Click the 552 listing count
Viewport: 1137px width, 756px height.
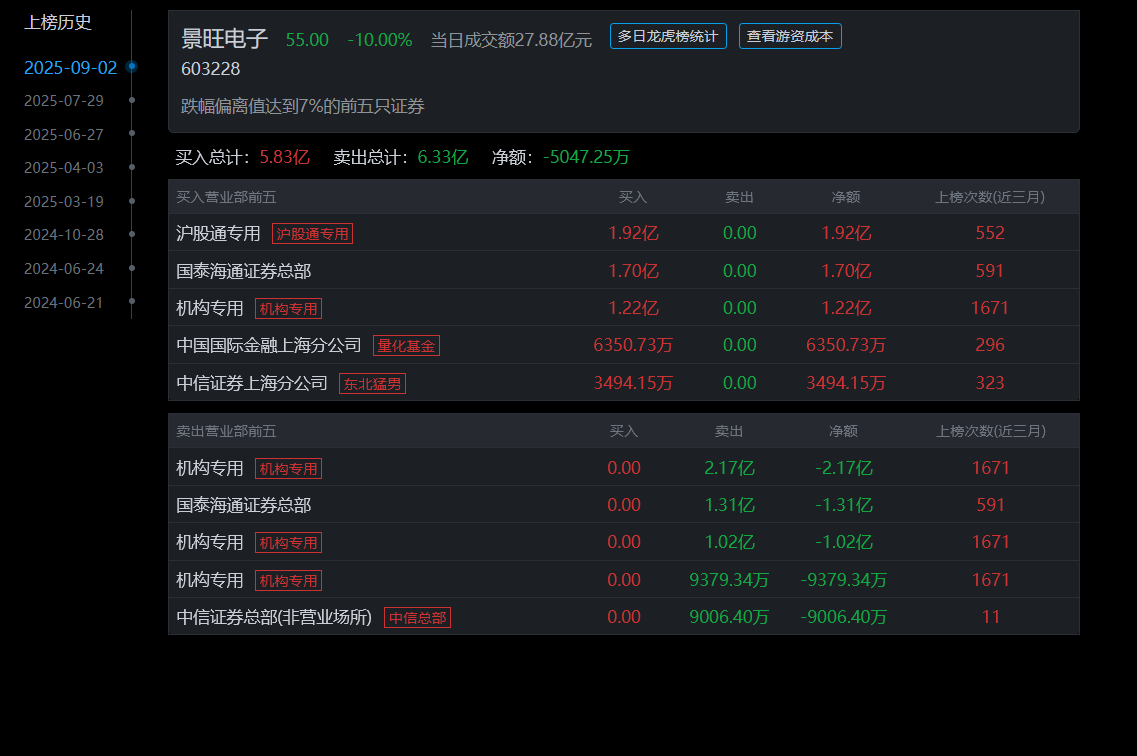(990, 233)
